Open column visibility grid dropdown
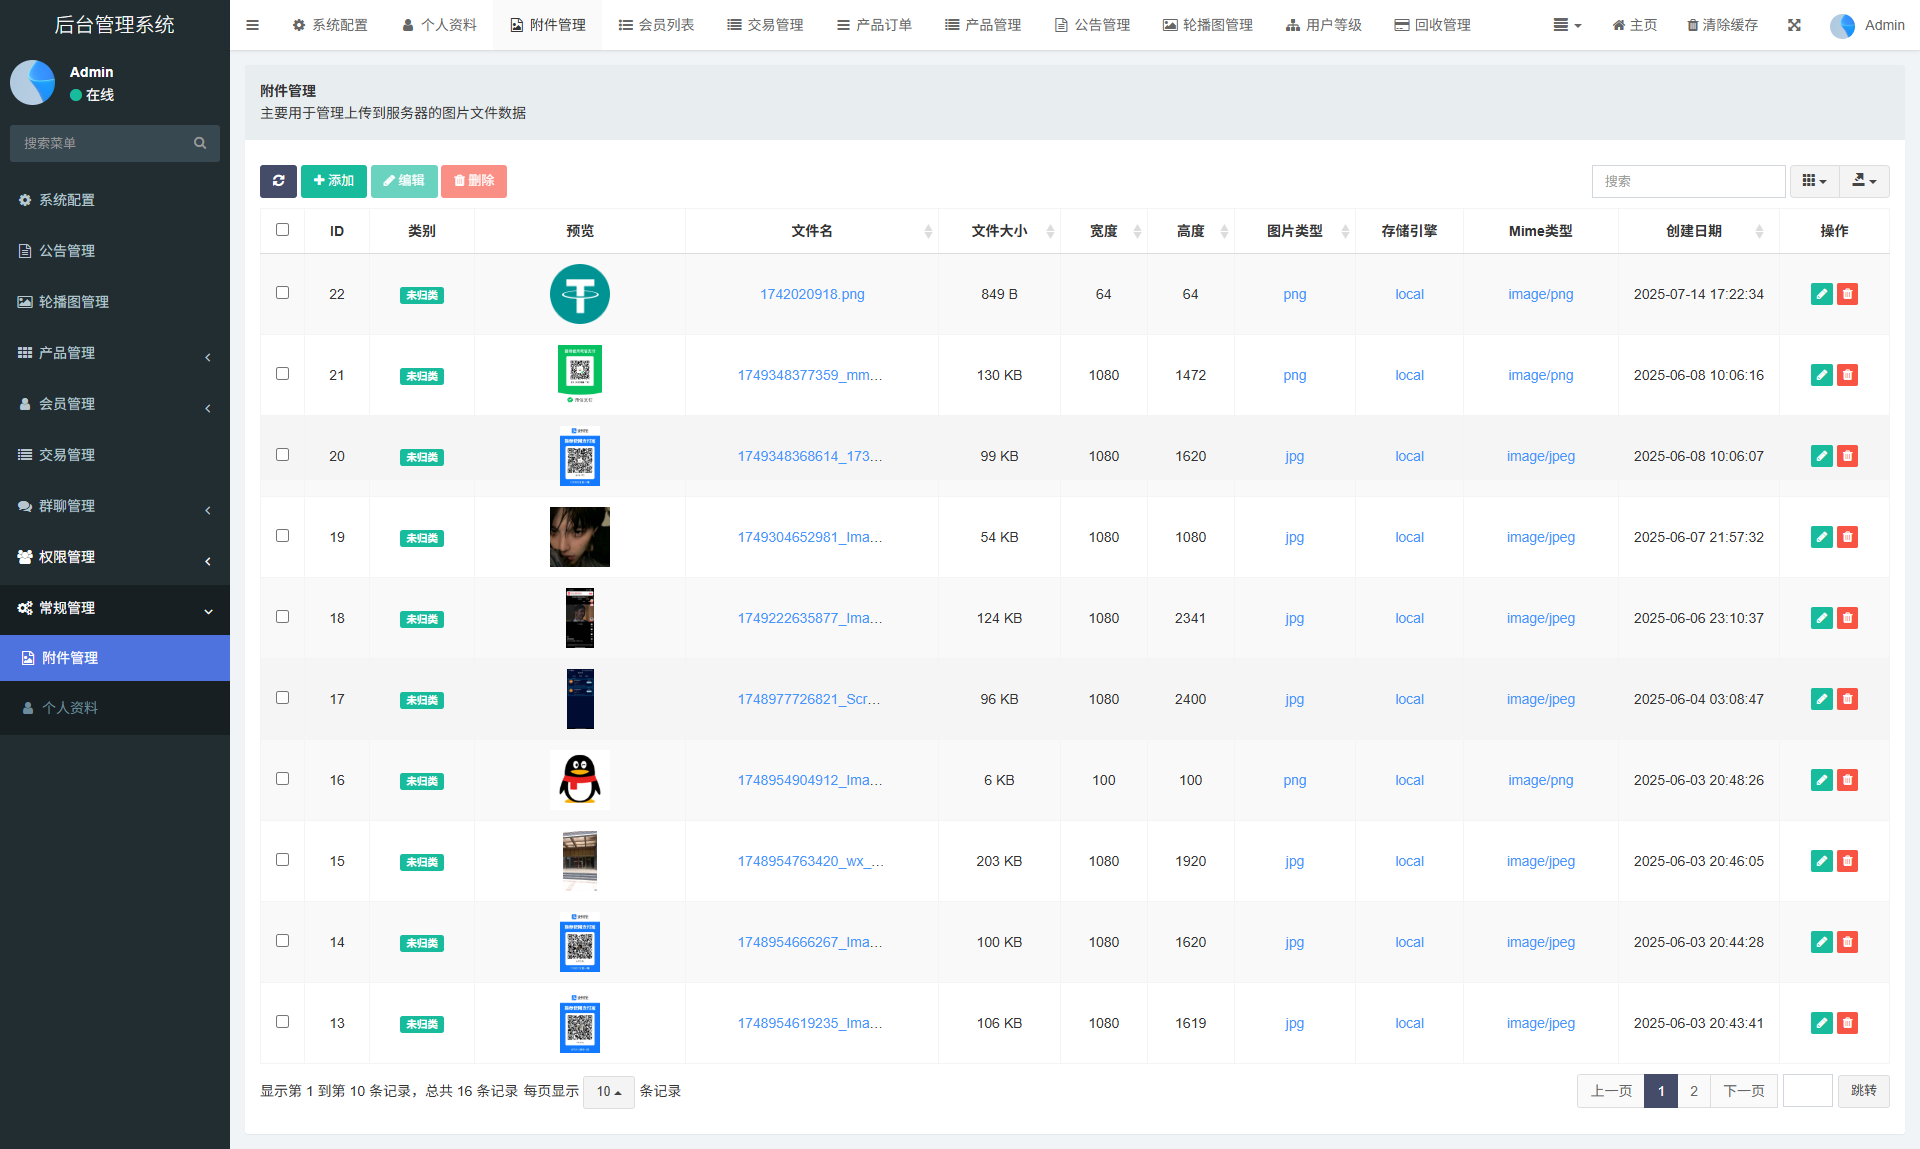 coord(1813,181)
